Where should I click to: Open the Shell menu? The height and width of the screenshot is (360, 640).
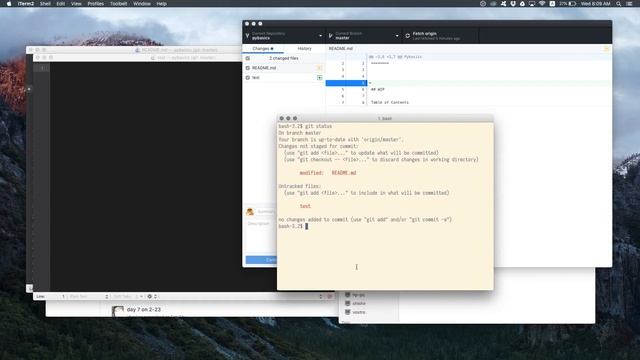tap(45, 4)
